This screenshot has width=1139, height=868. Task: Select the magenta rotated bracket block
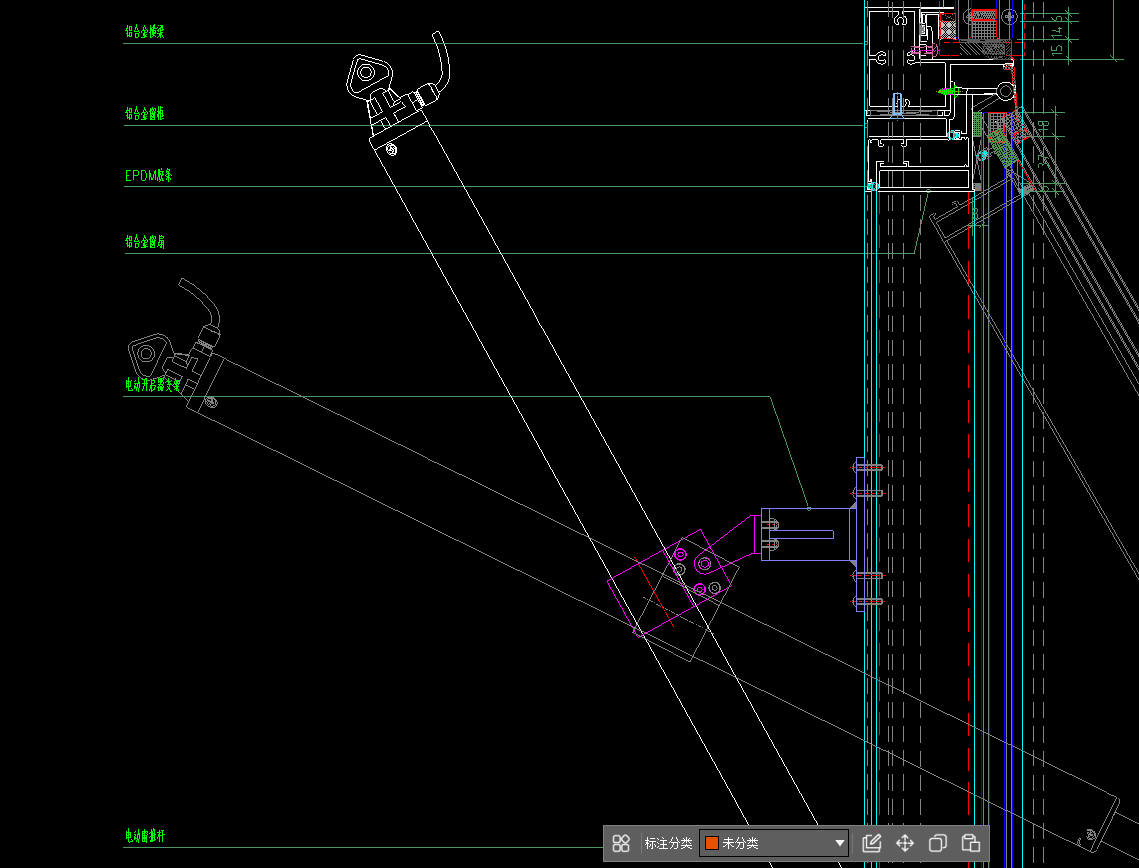tap(672, 585)
